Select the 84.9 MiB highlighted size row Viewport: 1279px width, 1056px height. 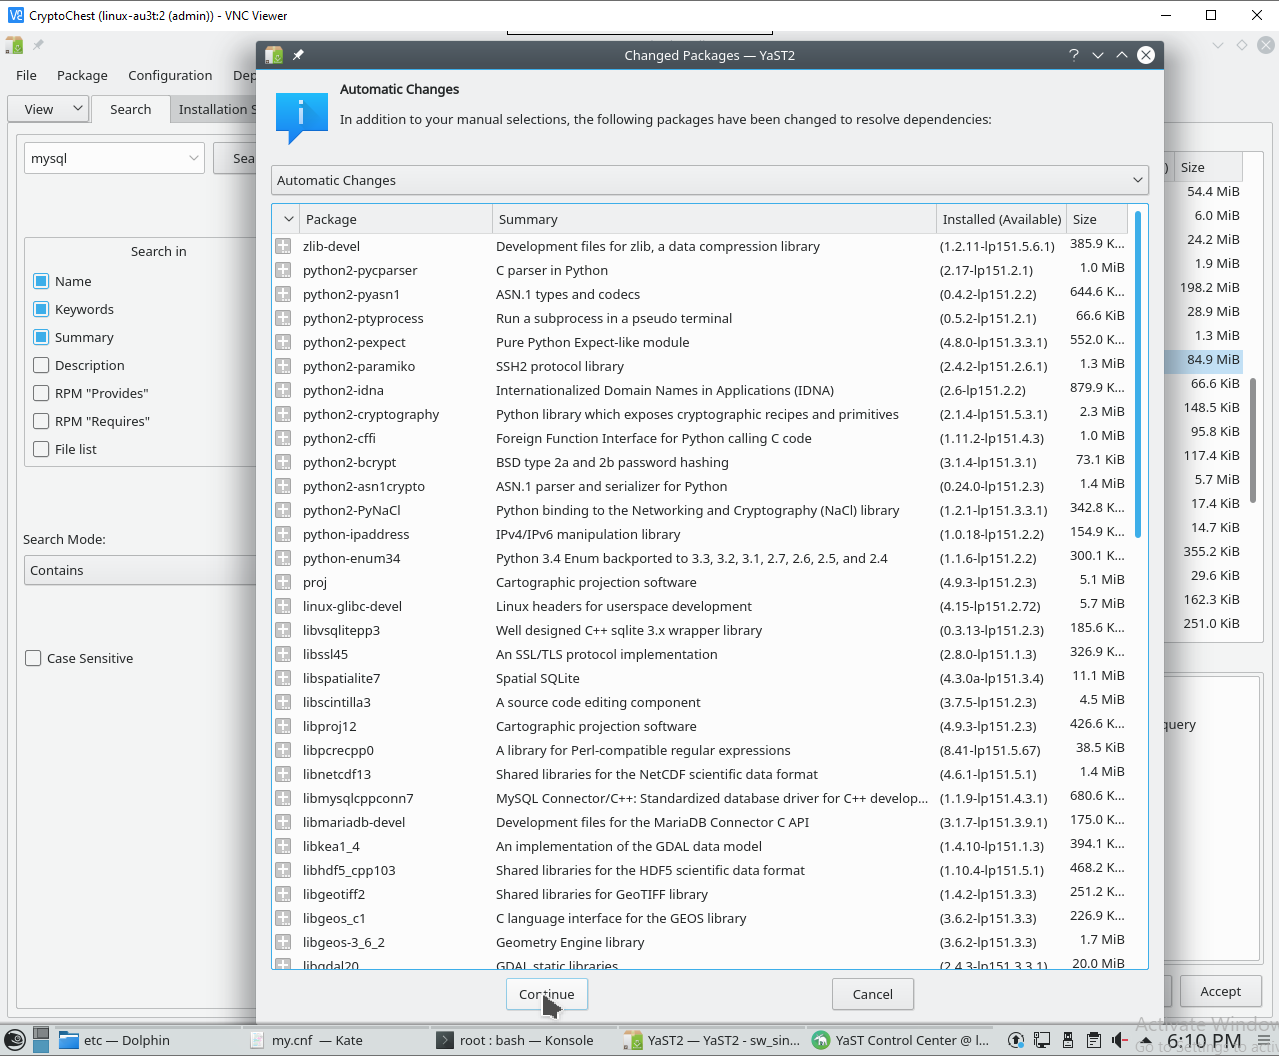1204,360
